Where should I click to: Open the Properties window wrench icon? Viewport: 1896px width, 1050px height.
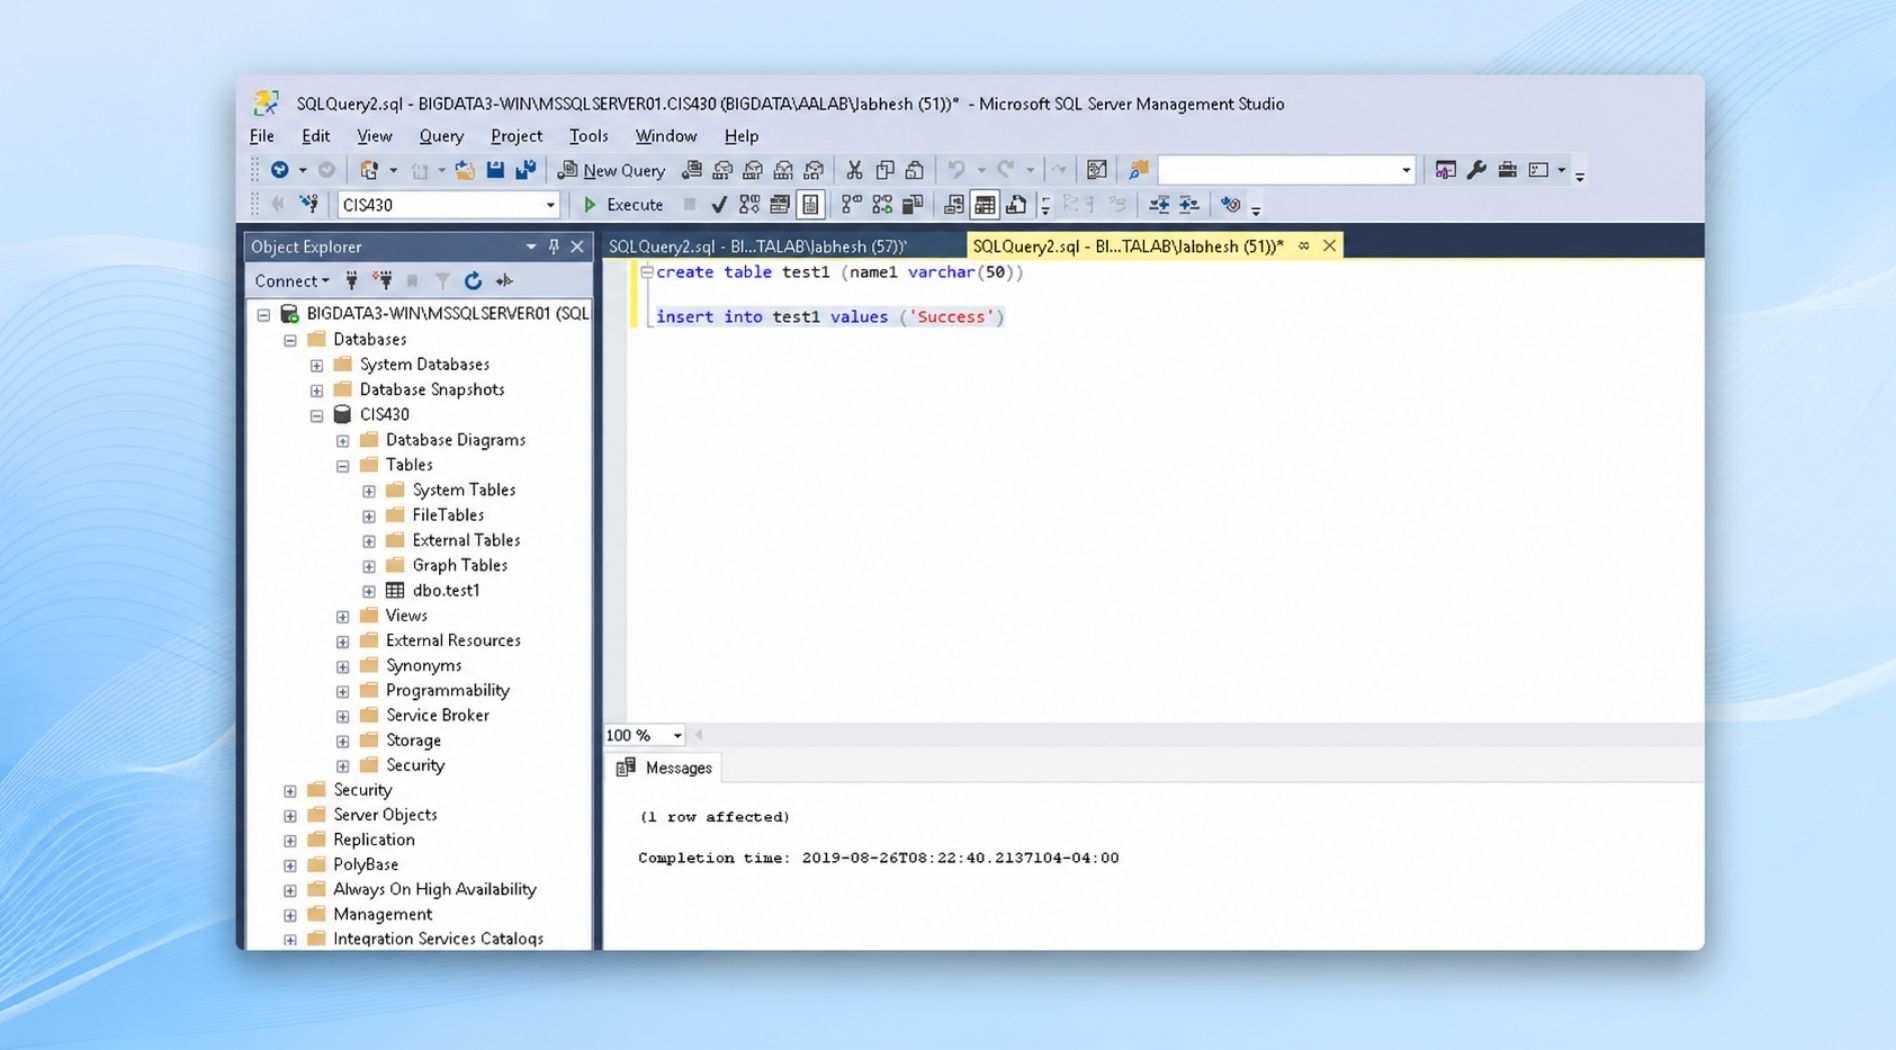pyautogui.click(x=1477, y=170)
